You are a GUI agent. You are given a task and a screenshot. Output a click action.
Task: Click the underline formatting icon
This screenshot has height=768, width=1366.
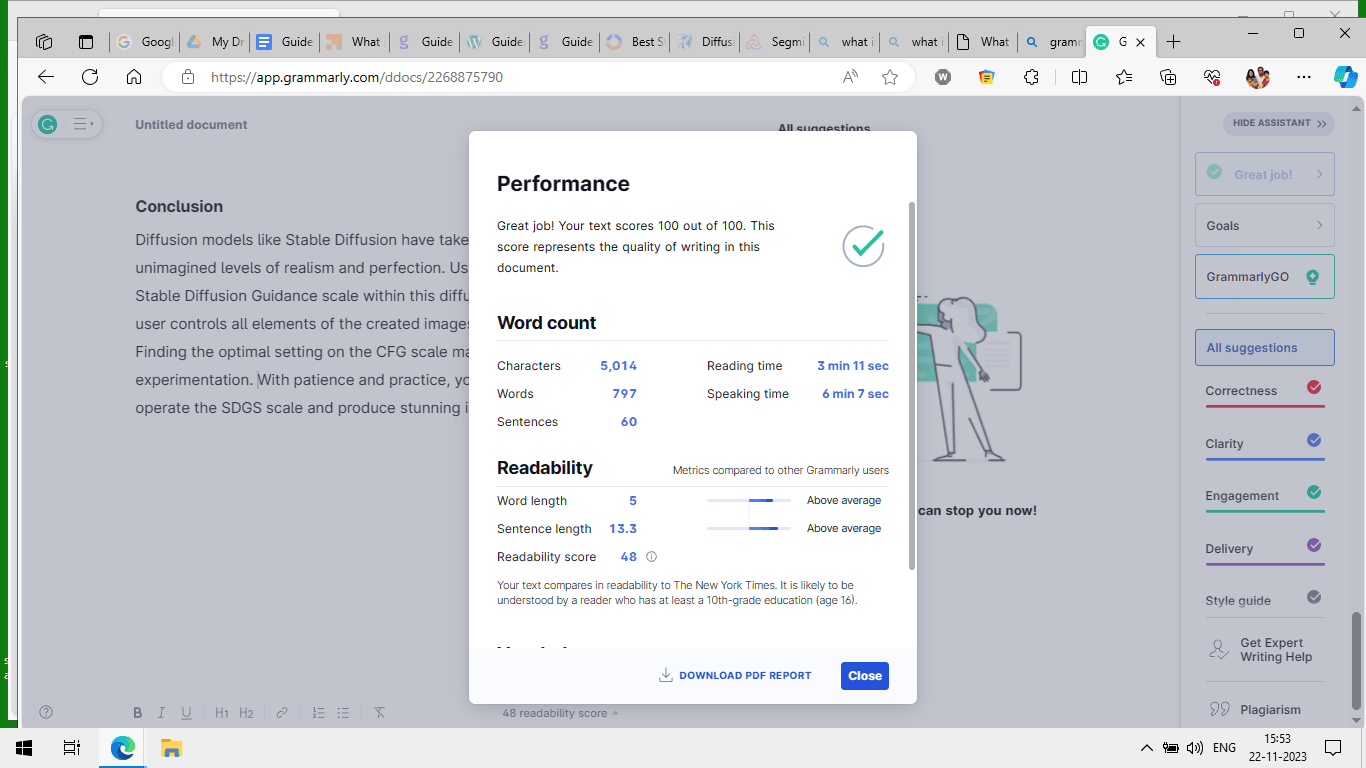click(186, 713)
